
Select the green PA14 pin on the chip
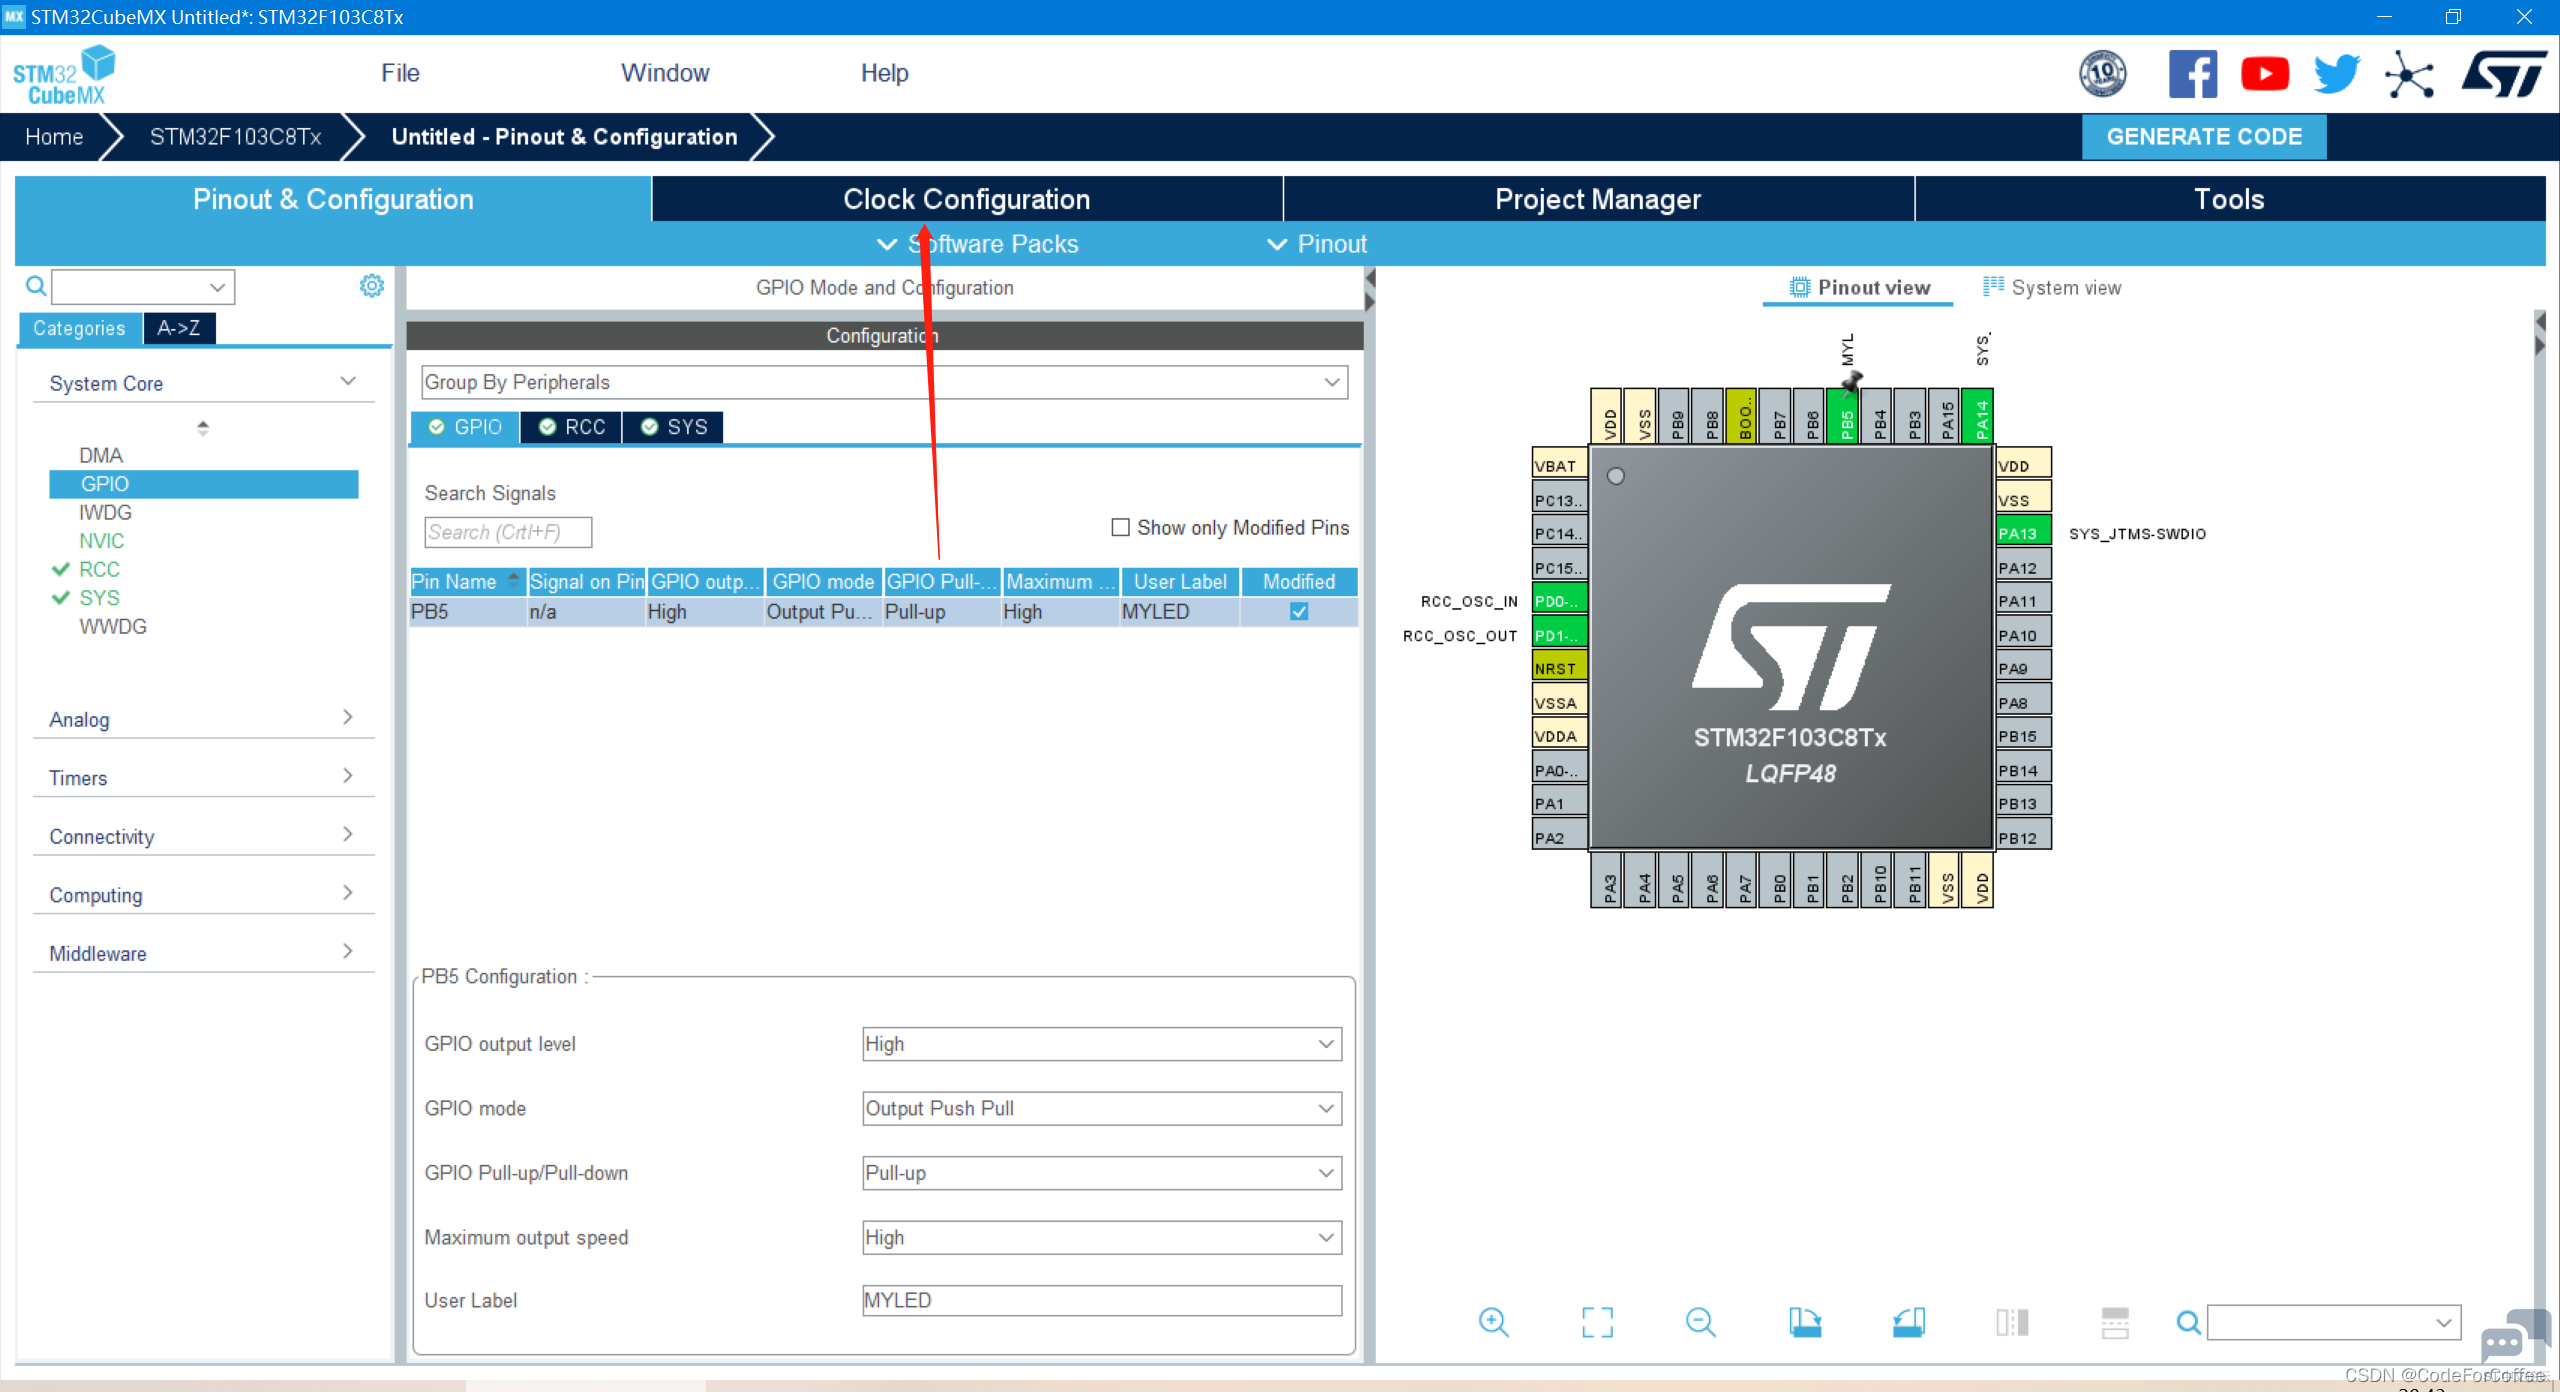(x=1980, y=416)
